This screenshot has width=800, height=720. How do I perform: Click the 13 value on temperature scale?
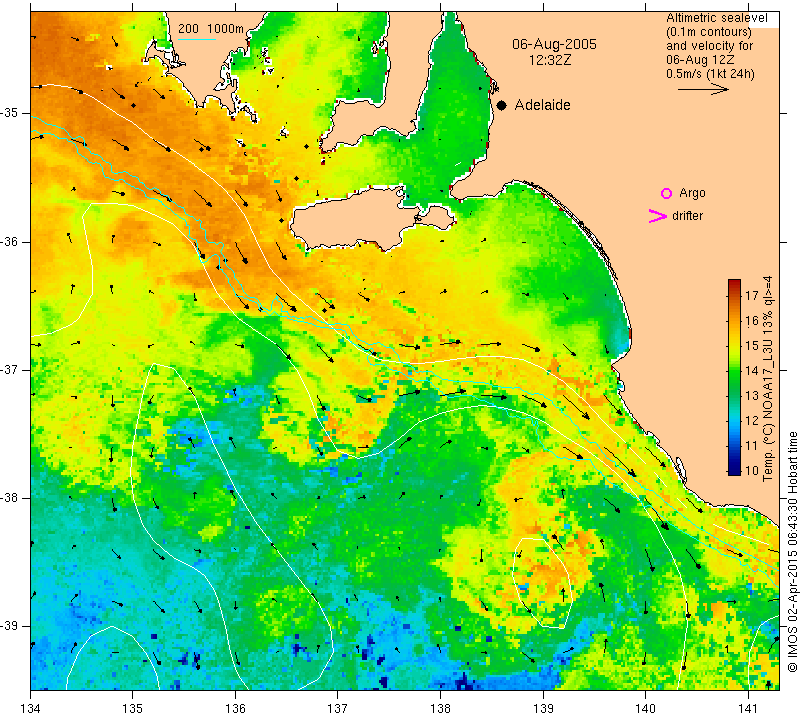(x=752, y=395)
